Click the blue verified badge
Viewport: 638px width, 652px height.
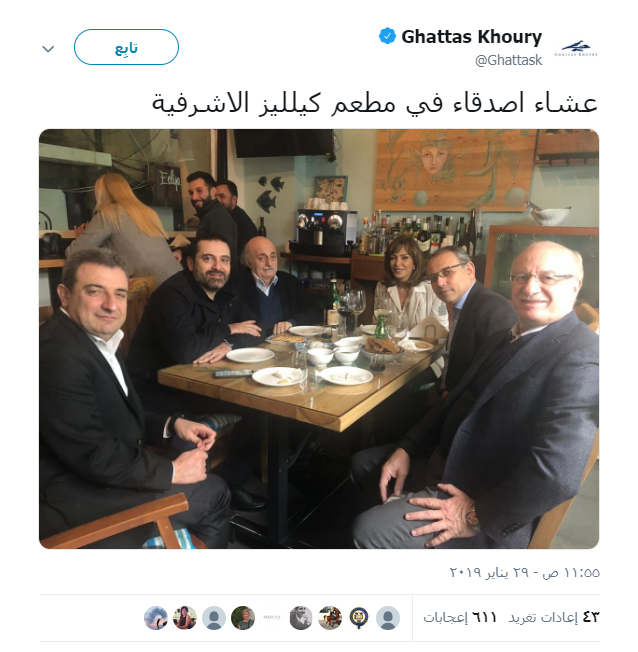tap(387, 36)
